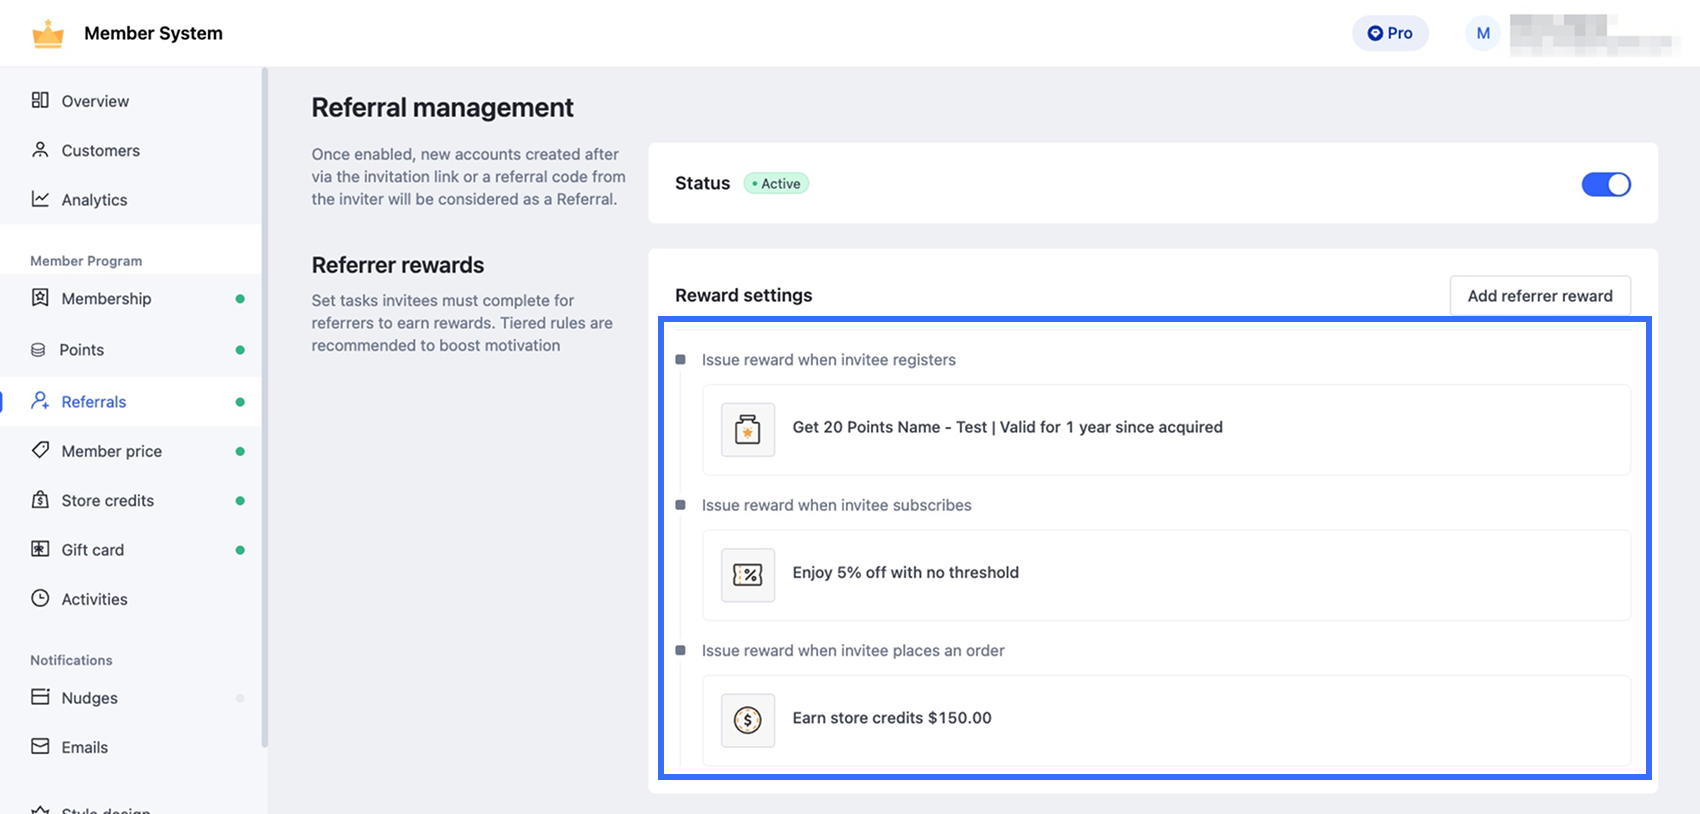The height and width of the screenshot is (814, 1700).
Task: Click the Pro plan badge
Action: pos(1390,33)
